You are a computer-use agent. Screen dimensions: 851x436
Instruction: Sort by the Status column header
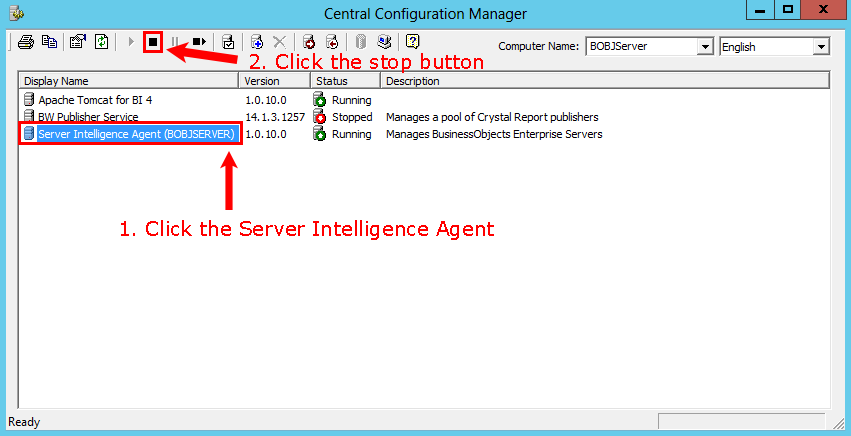[x=345, y=81]
